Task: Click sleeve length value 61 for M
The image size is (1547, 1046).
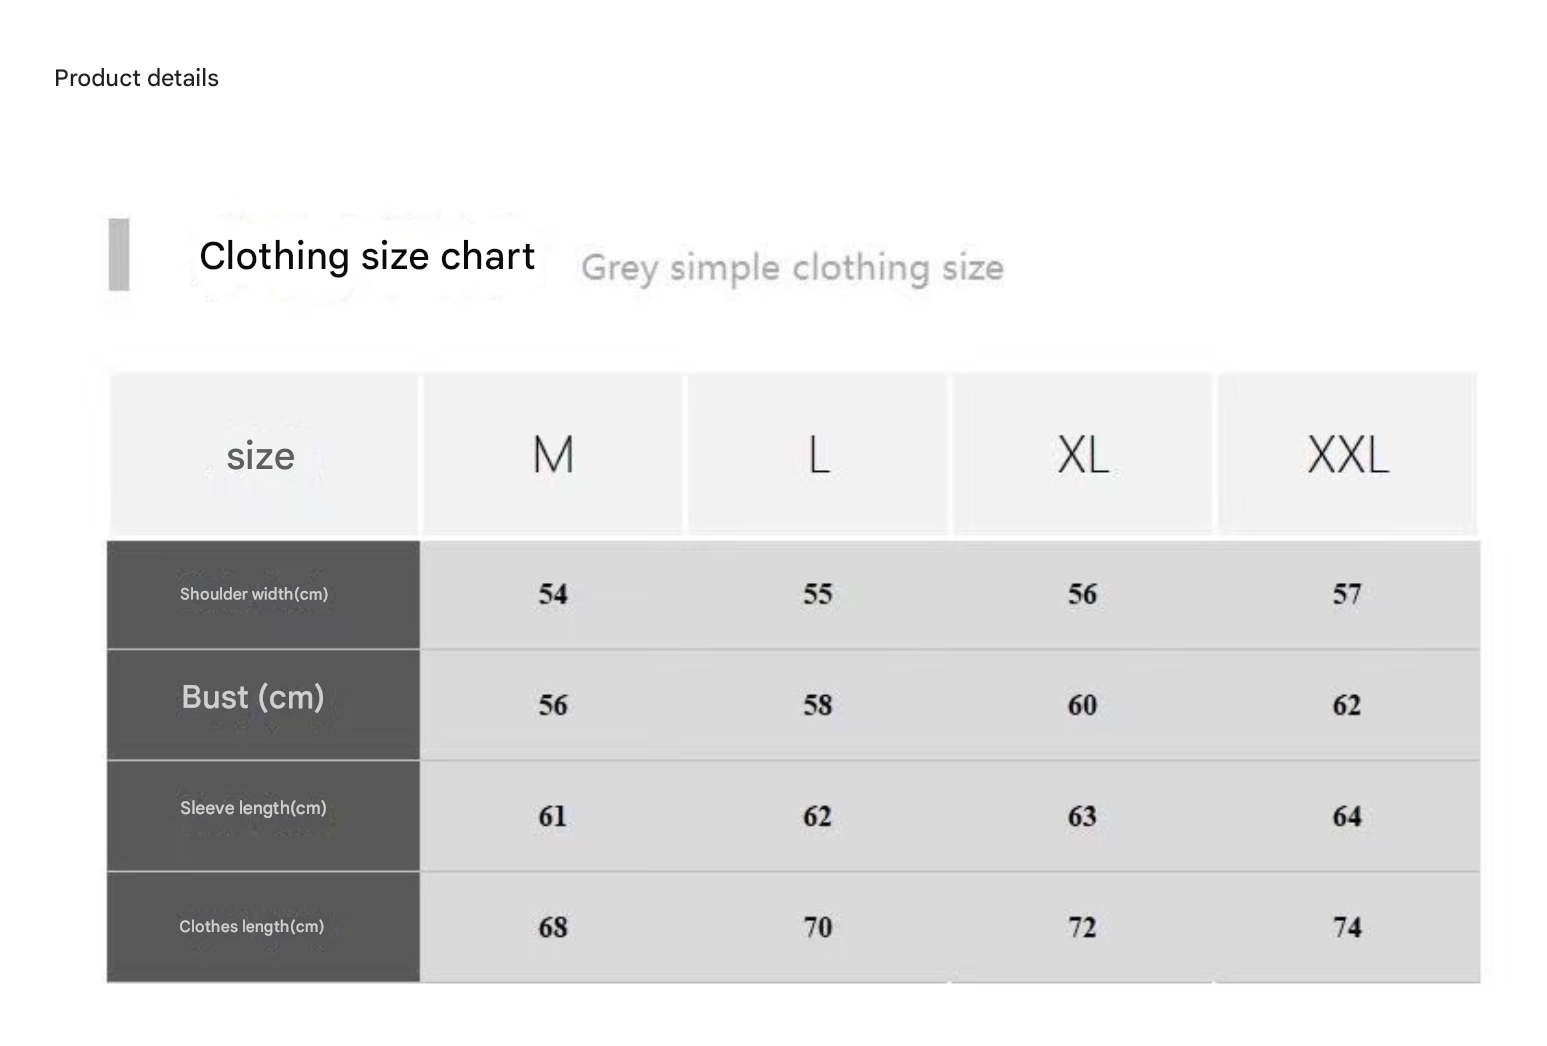Action: [553, 816]
